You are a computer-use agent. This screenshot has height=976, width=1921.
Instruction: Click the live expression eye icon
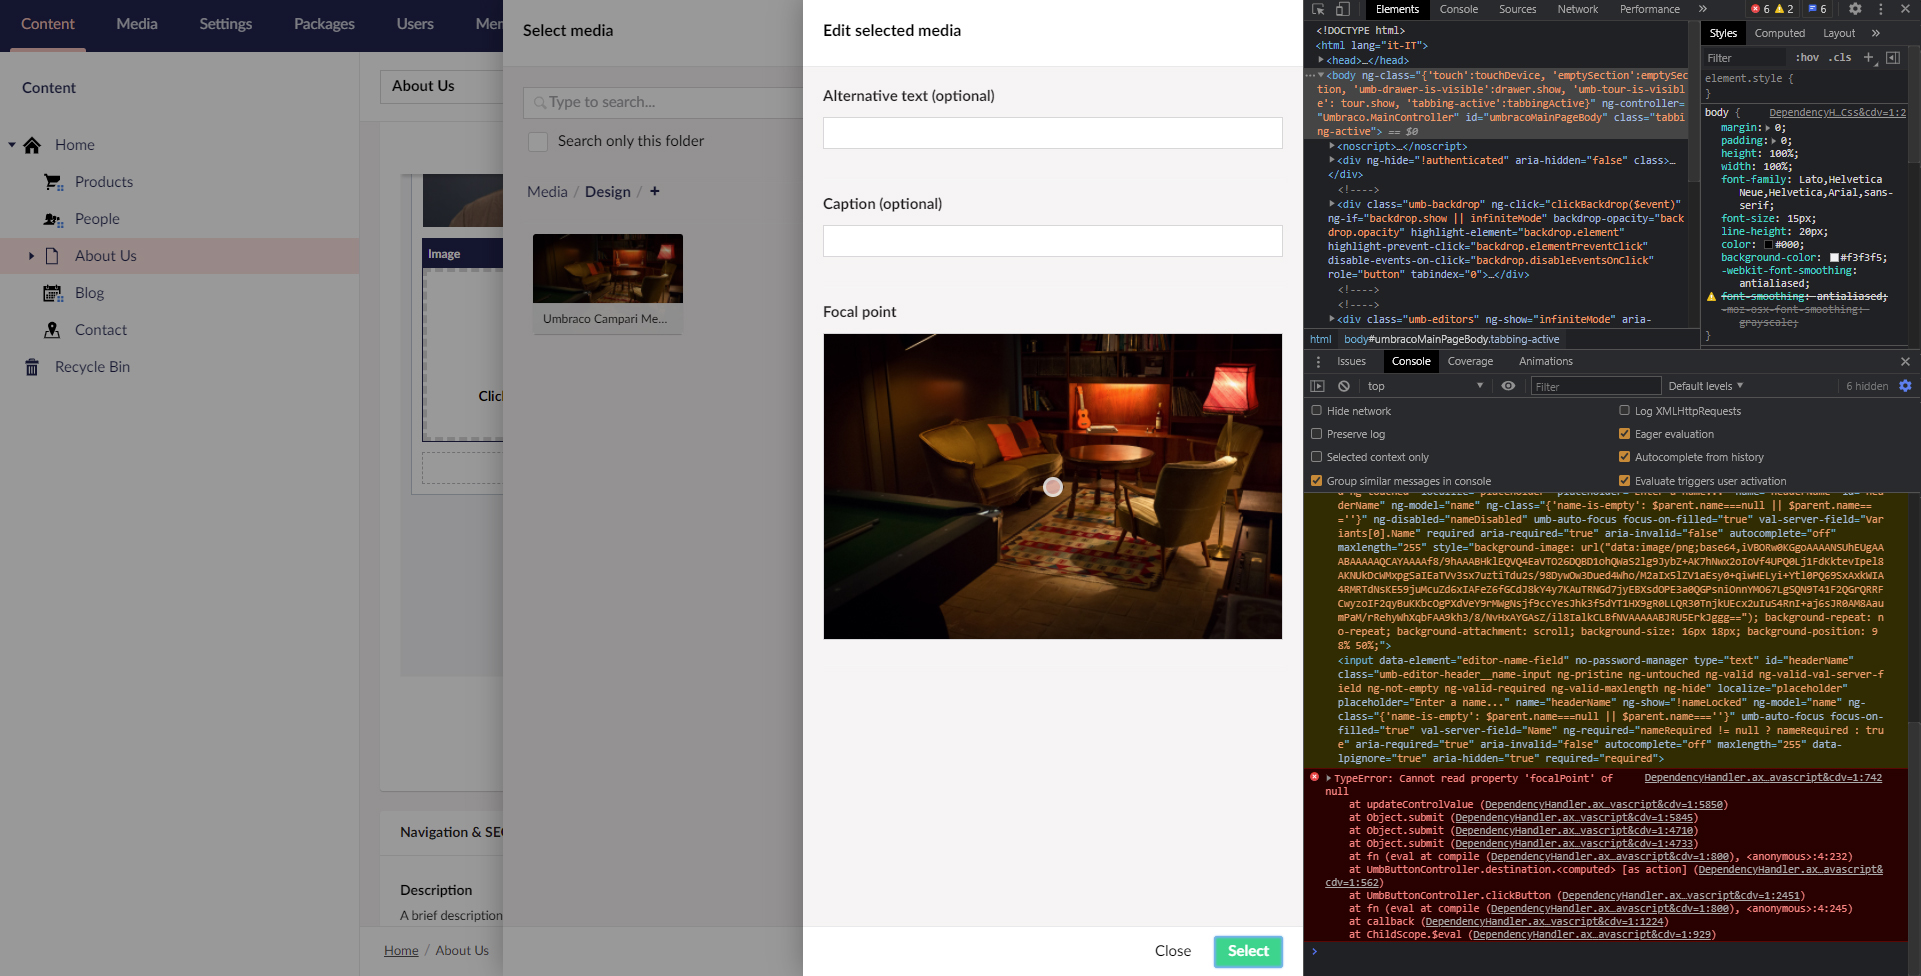[1508, 386]
